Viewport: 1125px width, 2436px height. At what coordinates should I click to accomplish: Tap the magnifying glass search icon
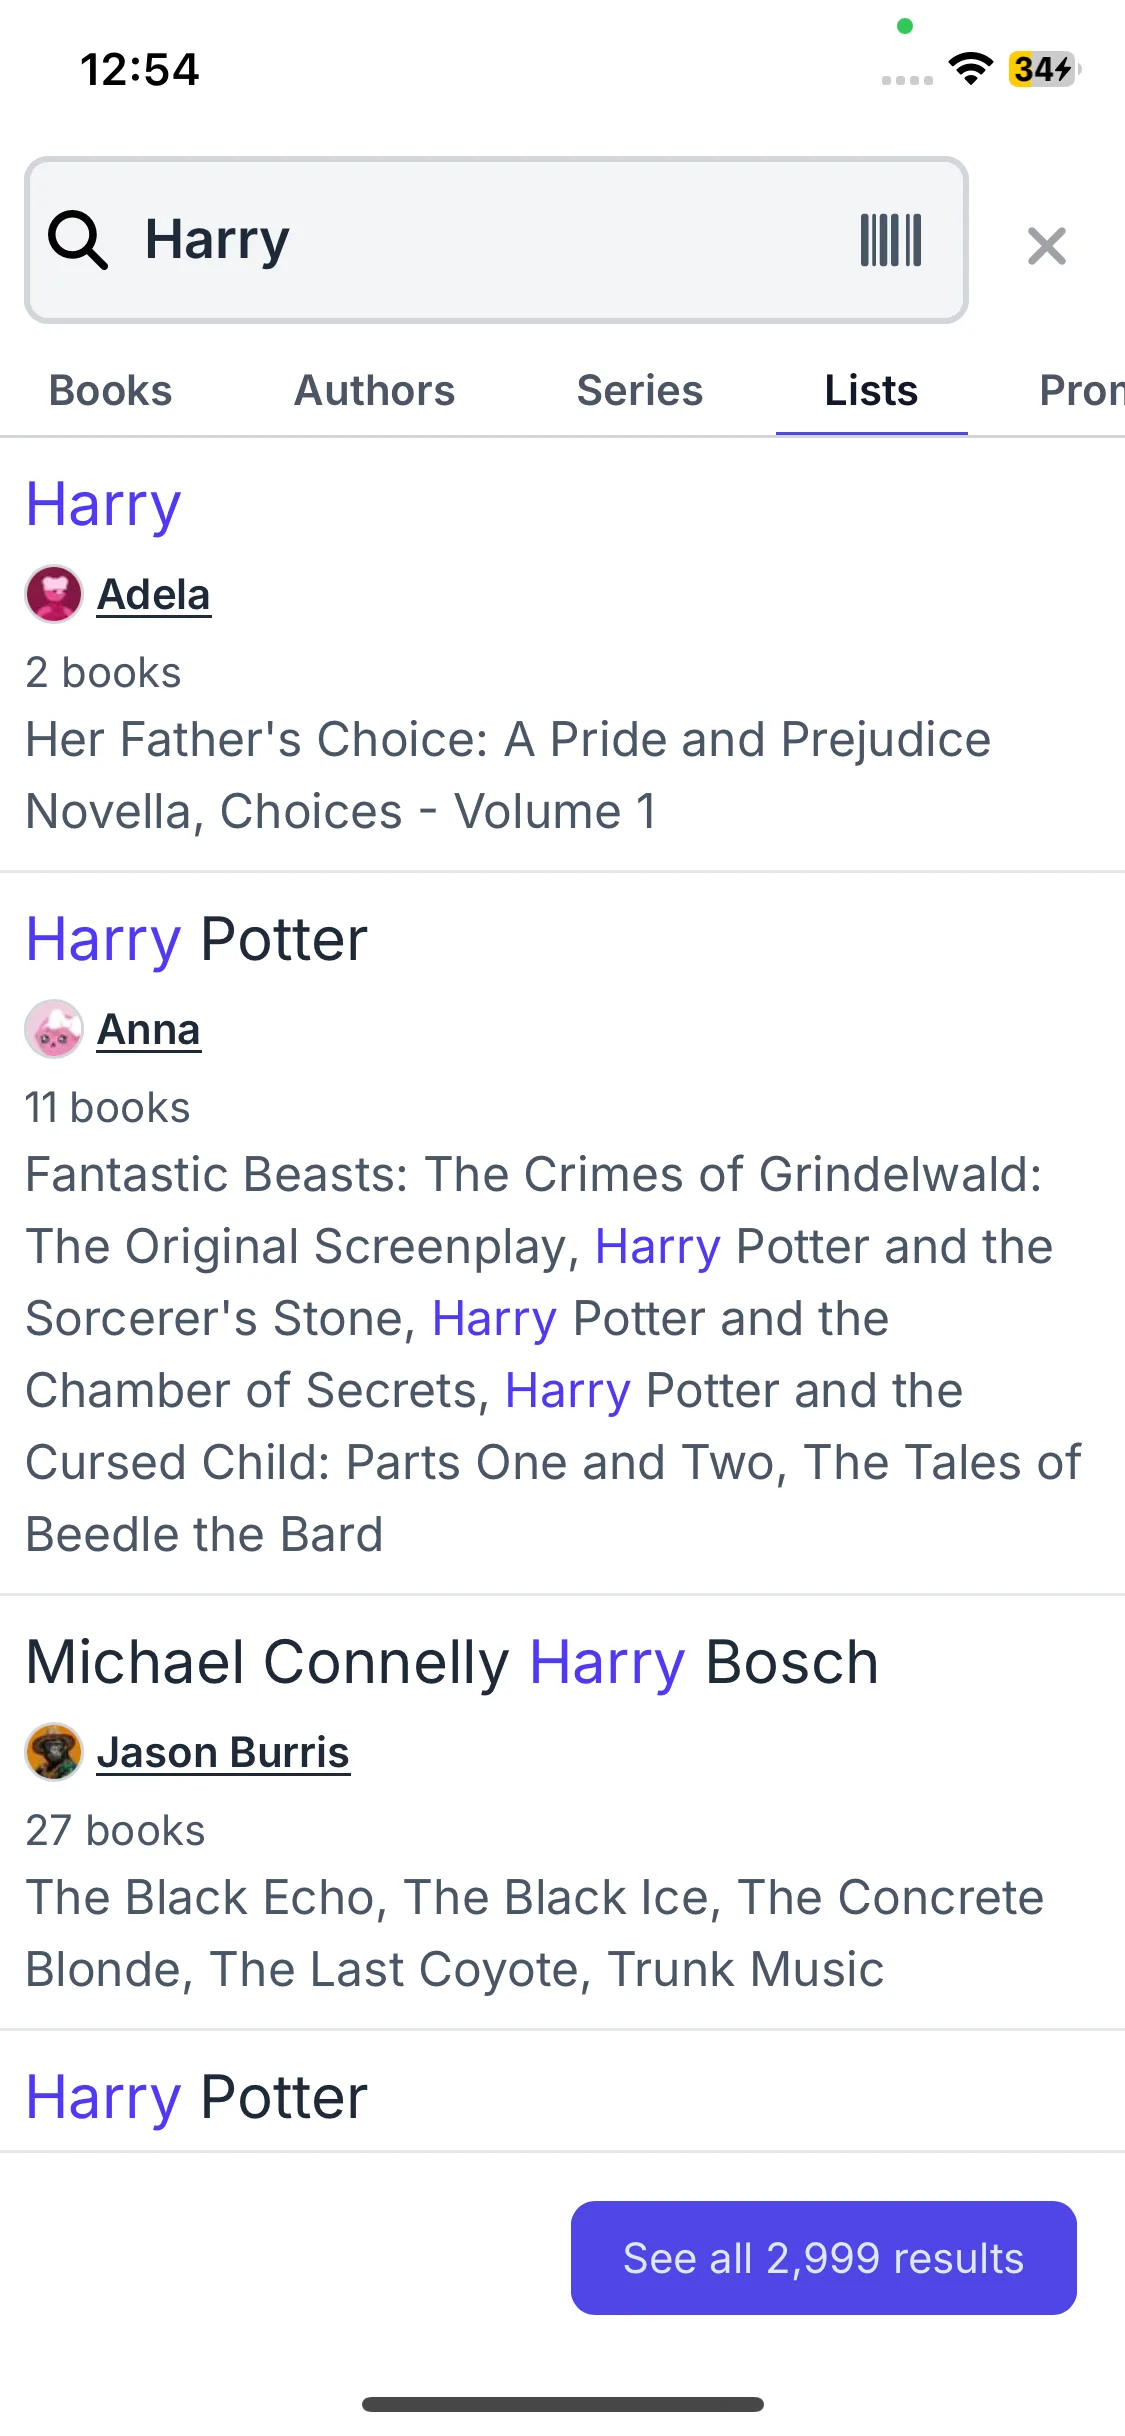click(x=77, y=240)
